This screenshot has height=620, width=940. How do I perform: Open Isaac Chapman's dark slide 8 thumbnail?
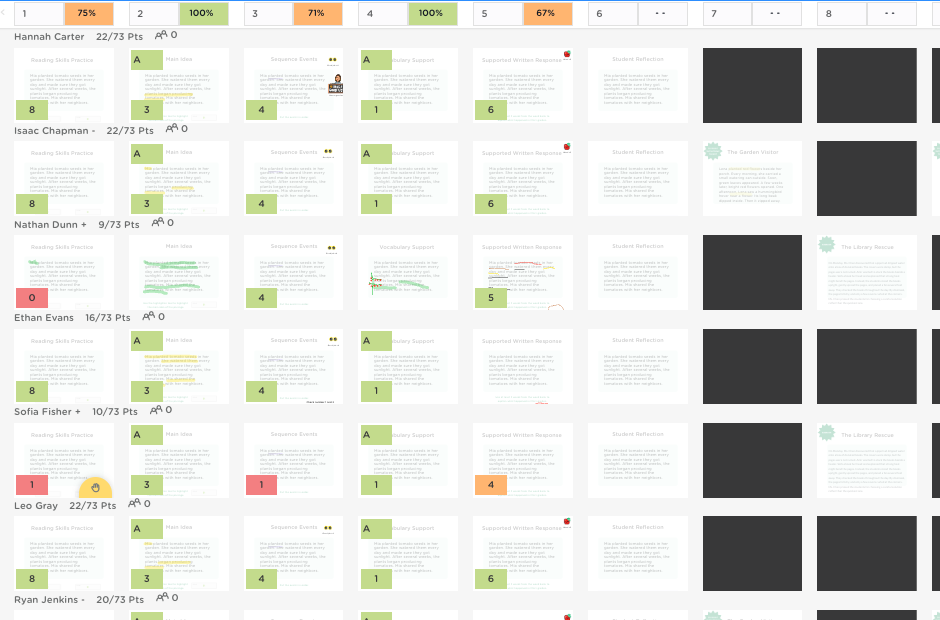click(x=867, y=178)
